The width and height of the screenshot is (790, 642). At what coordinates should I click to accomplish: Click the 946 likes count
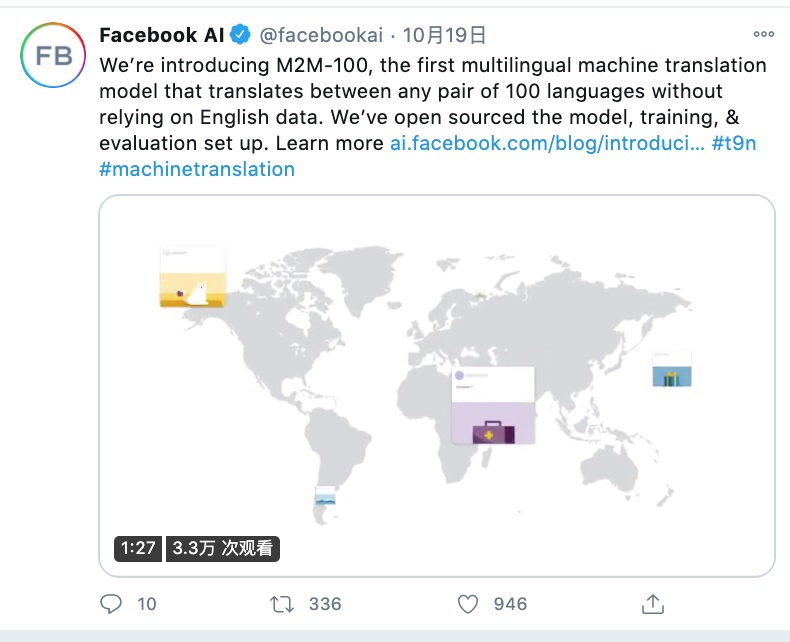tap(510, 603)
